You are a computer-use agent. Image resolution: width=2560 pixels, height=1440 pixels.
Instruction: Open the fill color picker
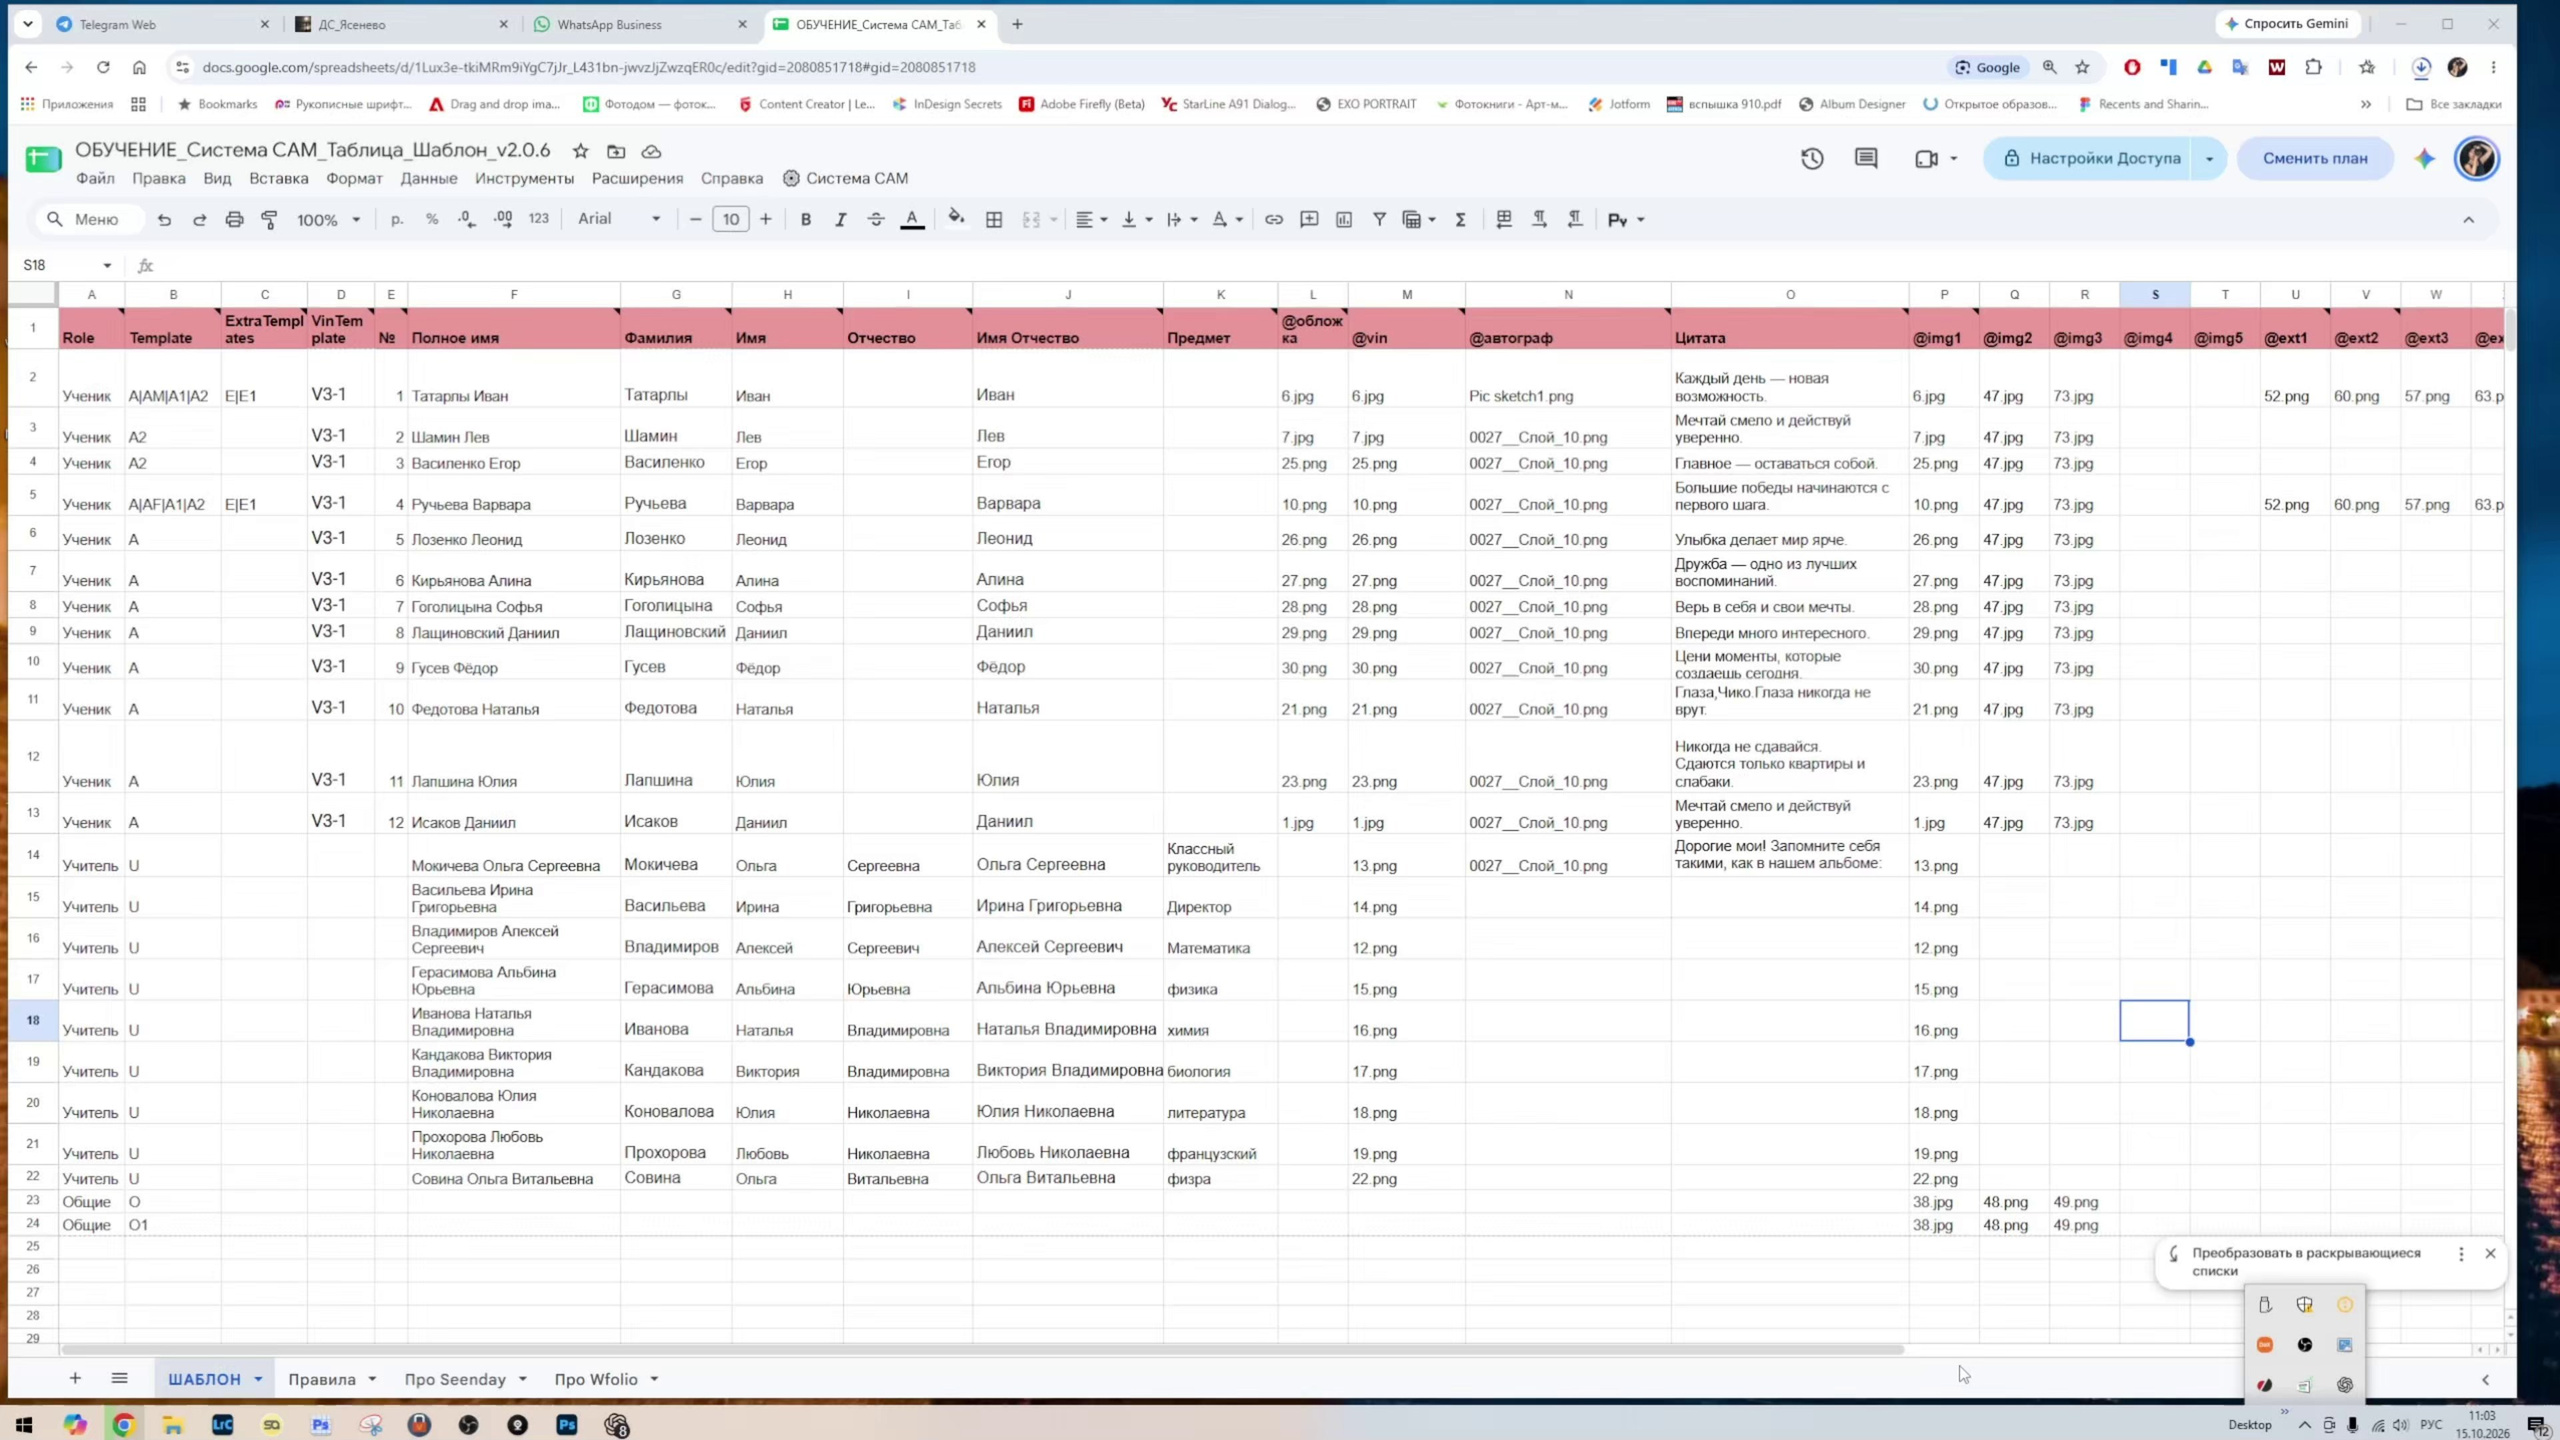point(956,219)
